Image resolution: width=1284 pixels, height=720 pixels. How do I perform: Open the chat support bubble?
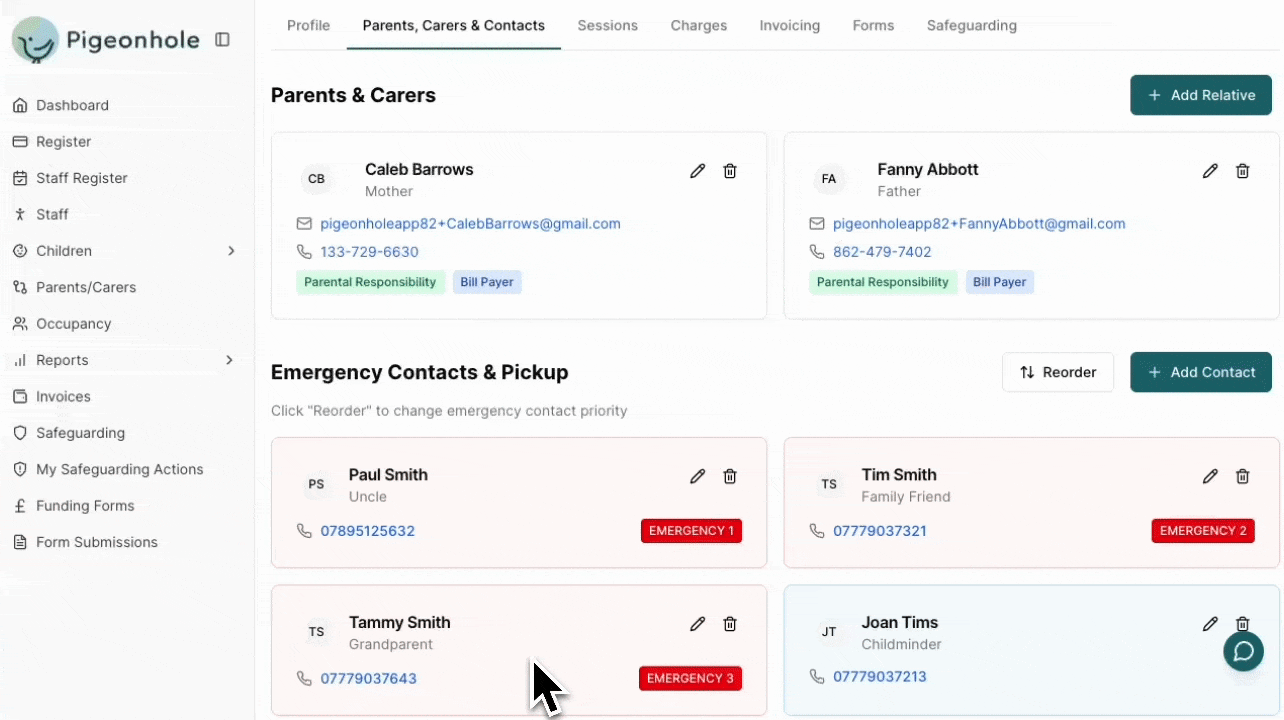[x=1243, y=652]
